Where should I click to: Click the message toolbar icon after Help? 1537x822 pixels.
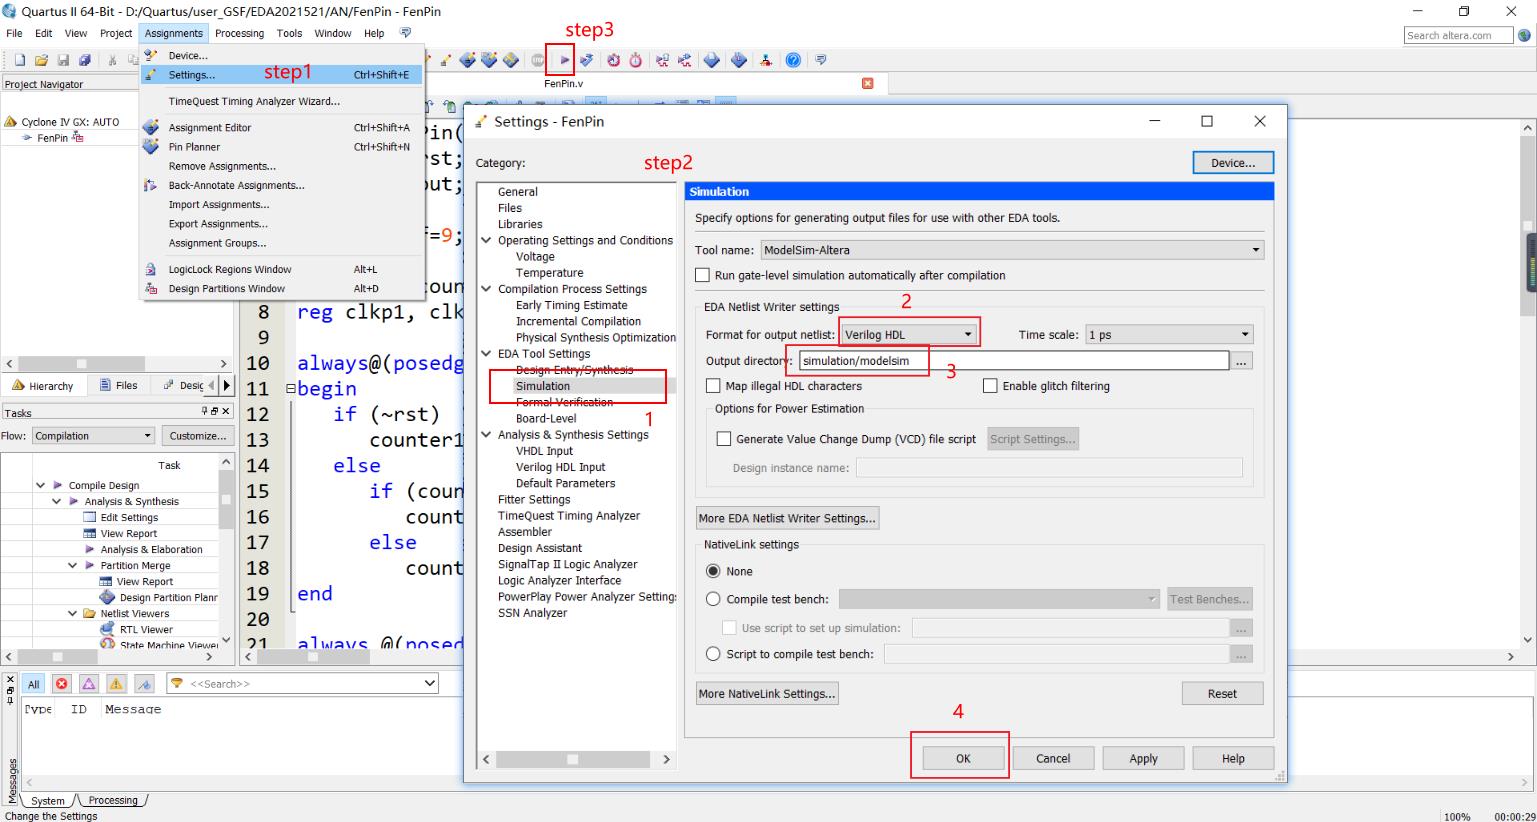pyautogui.click(x=820, y=60)
